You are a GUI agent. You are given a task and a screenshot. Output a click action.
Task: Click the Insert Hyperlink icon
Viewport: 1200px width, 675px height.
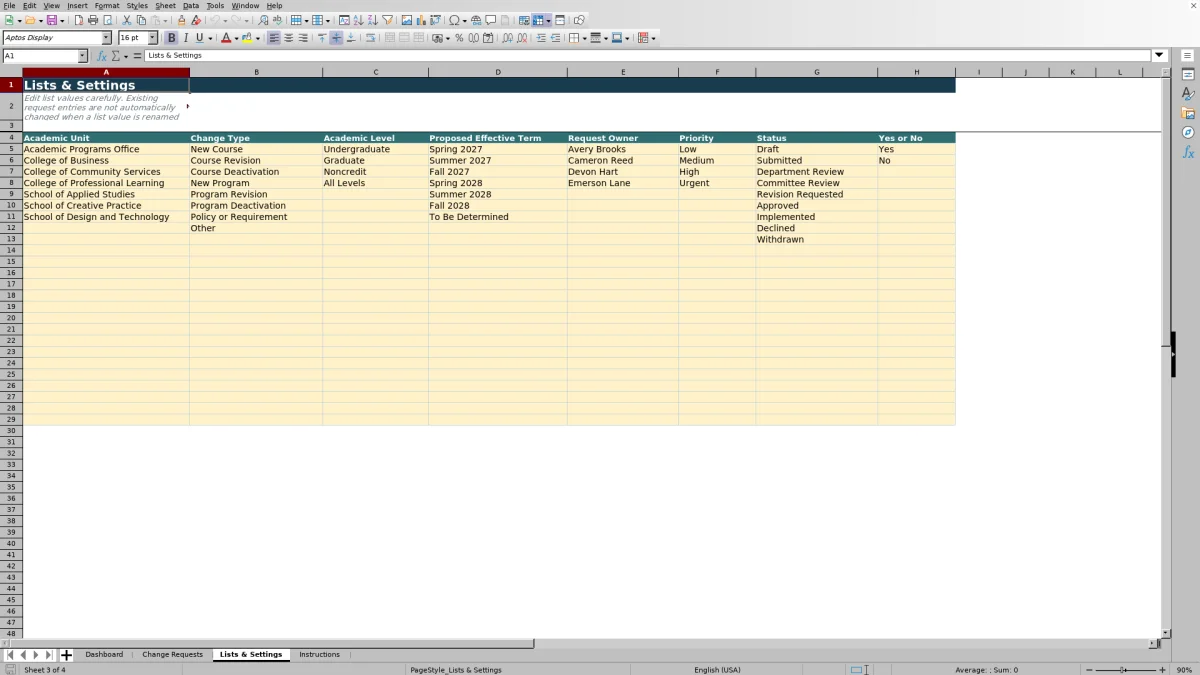476,20
